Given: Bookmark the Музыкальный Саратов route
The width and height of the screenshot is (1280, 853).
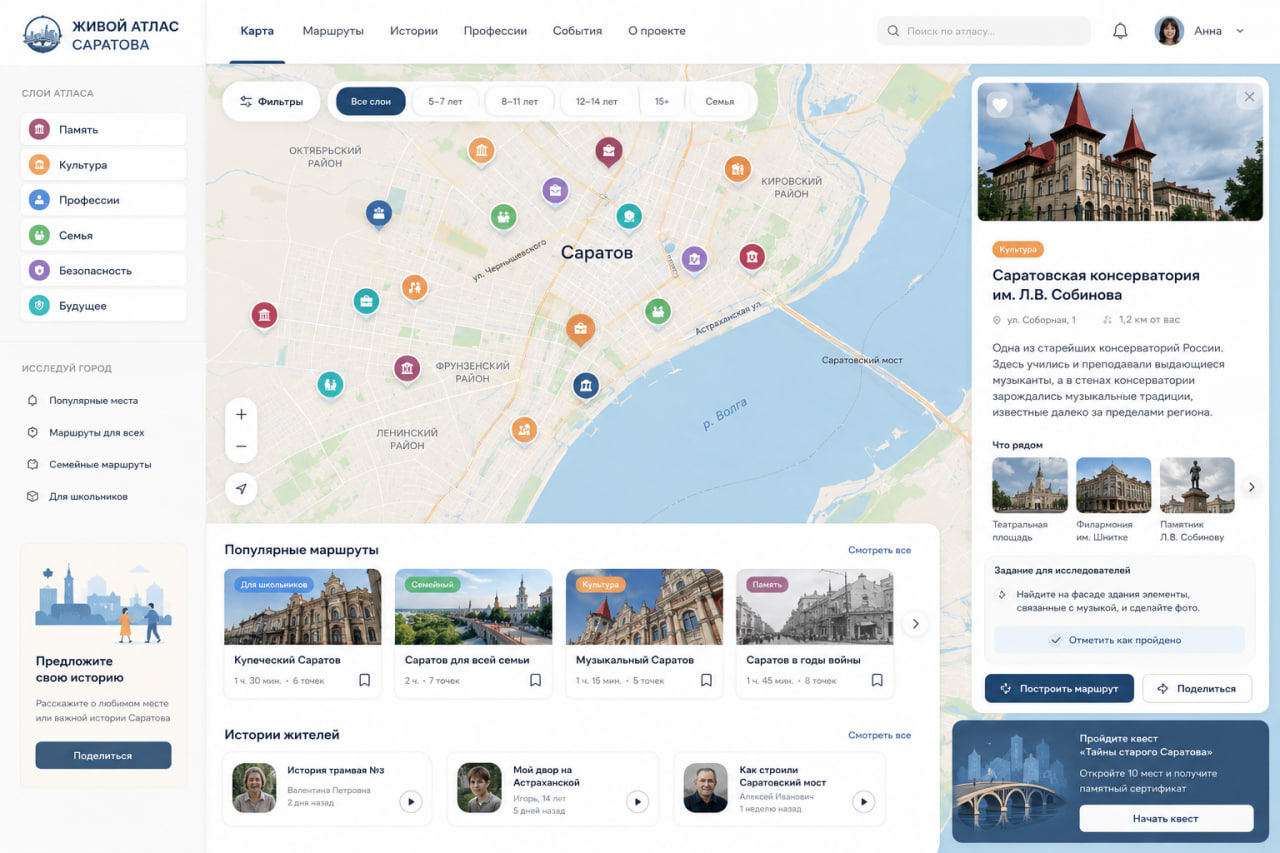Looking at the screenshot, I should point(706,680).
